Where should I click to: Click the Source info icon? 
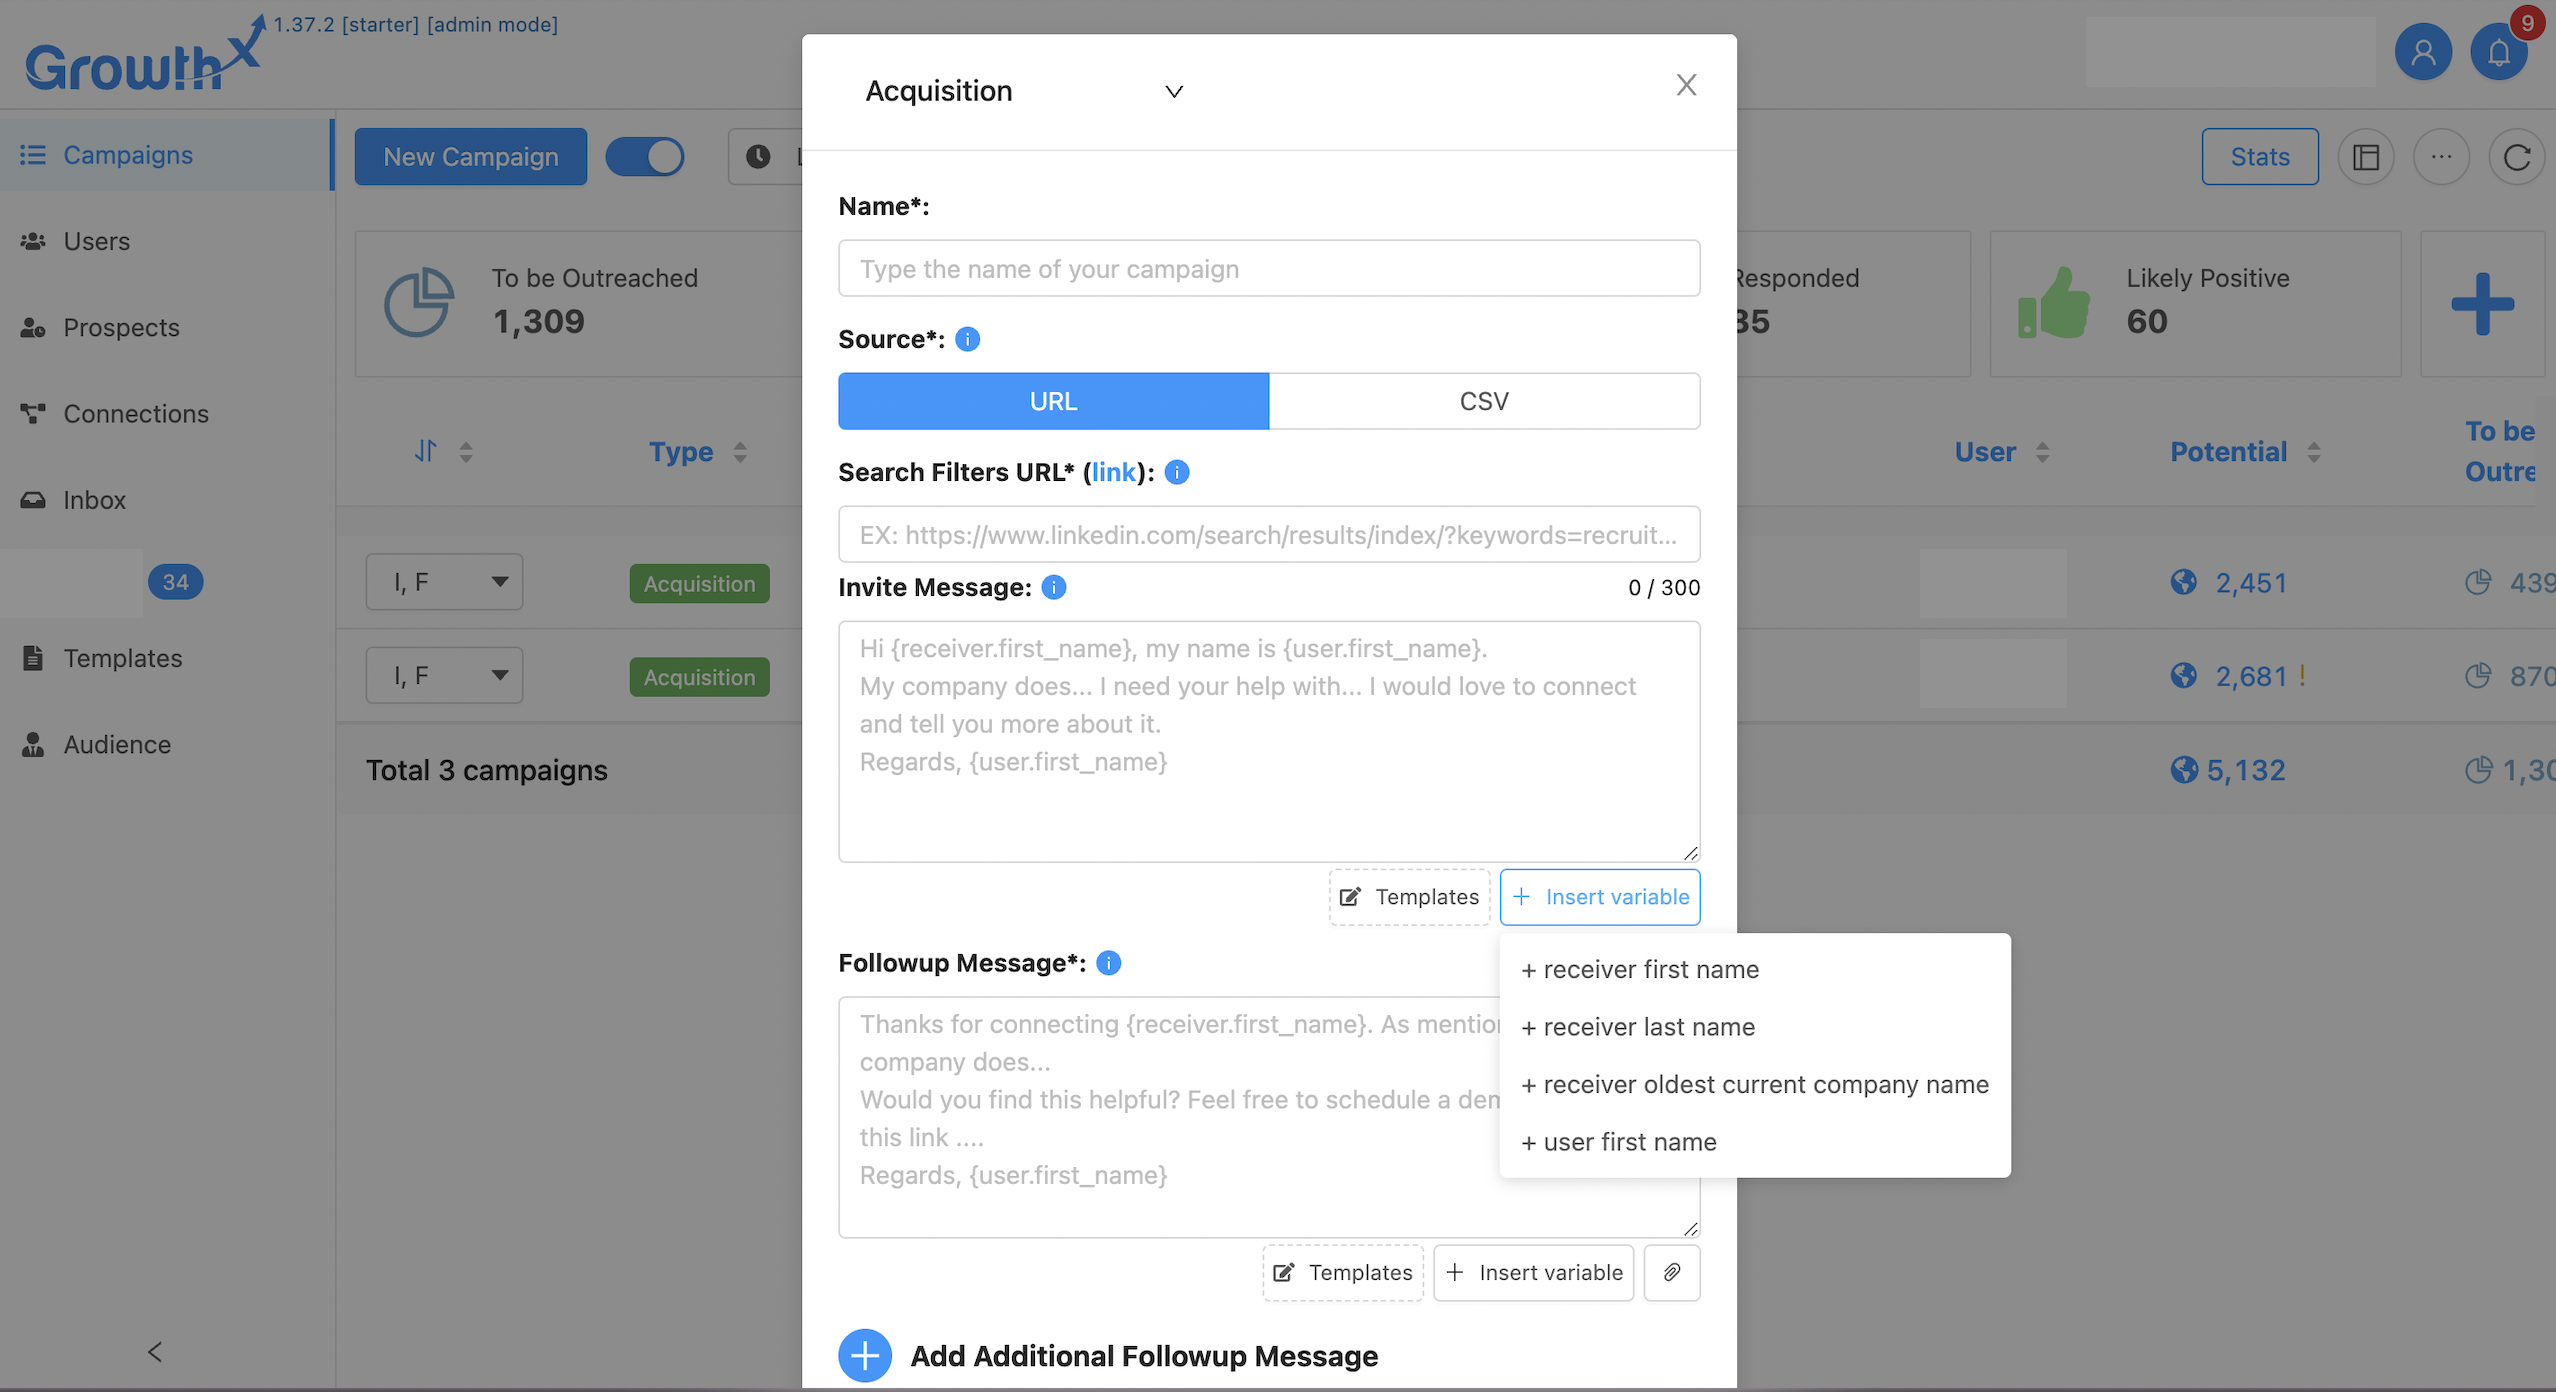(967, 339)
